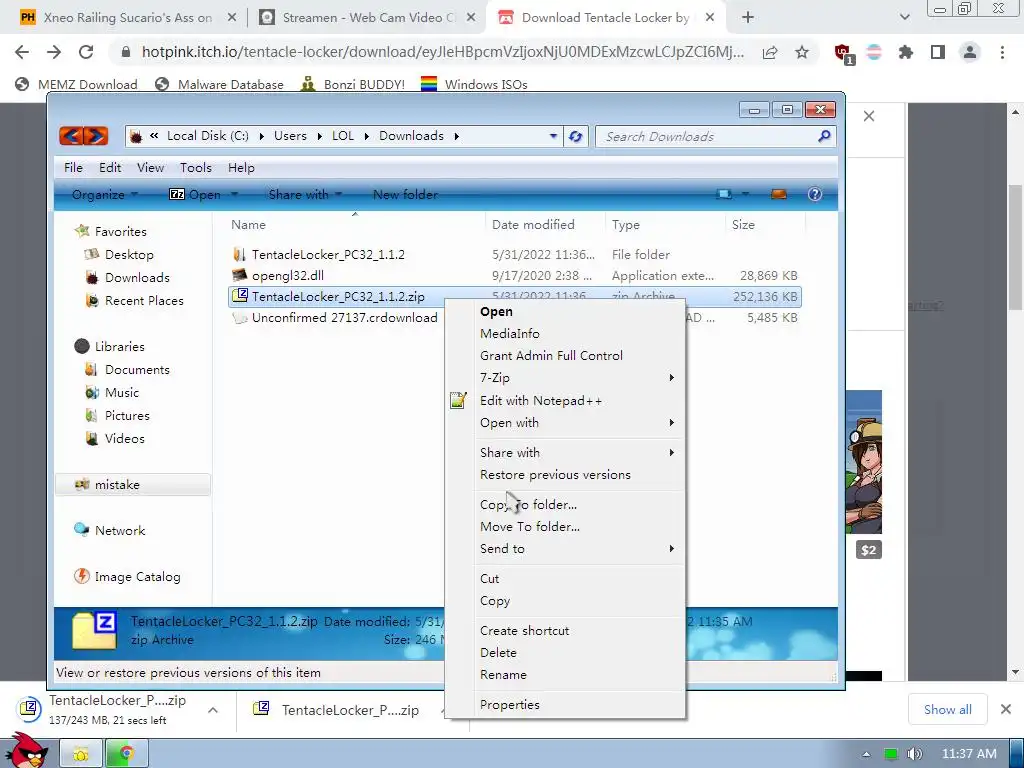This screenshot has width=1024, height=768.
Task: Select Properties in context menu
Action: pos(566,705)
